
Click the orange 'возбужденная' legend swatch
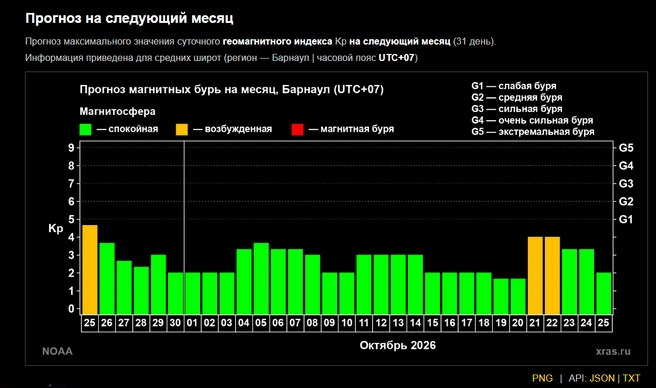[x=182, y=129]
